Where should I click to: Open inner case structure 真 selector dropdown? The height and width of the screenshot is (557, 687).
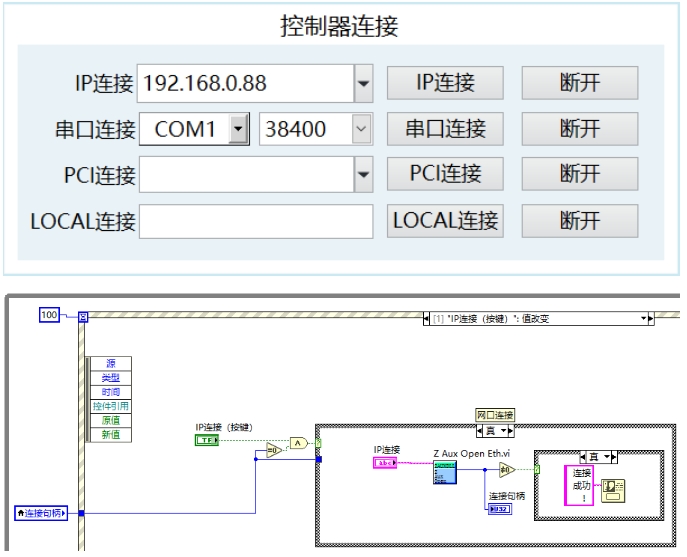point(607,457)
